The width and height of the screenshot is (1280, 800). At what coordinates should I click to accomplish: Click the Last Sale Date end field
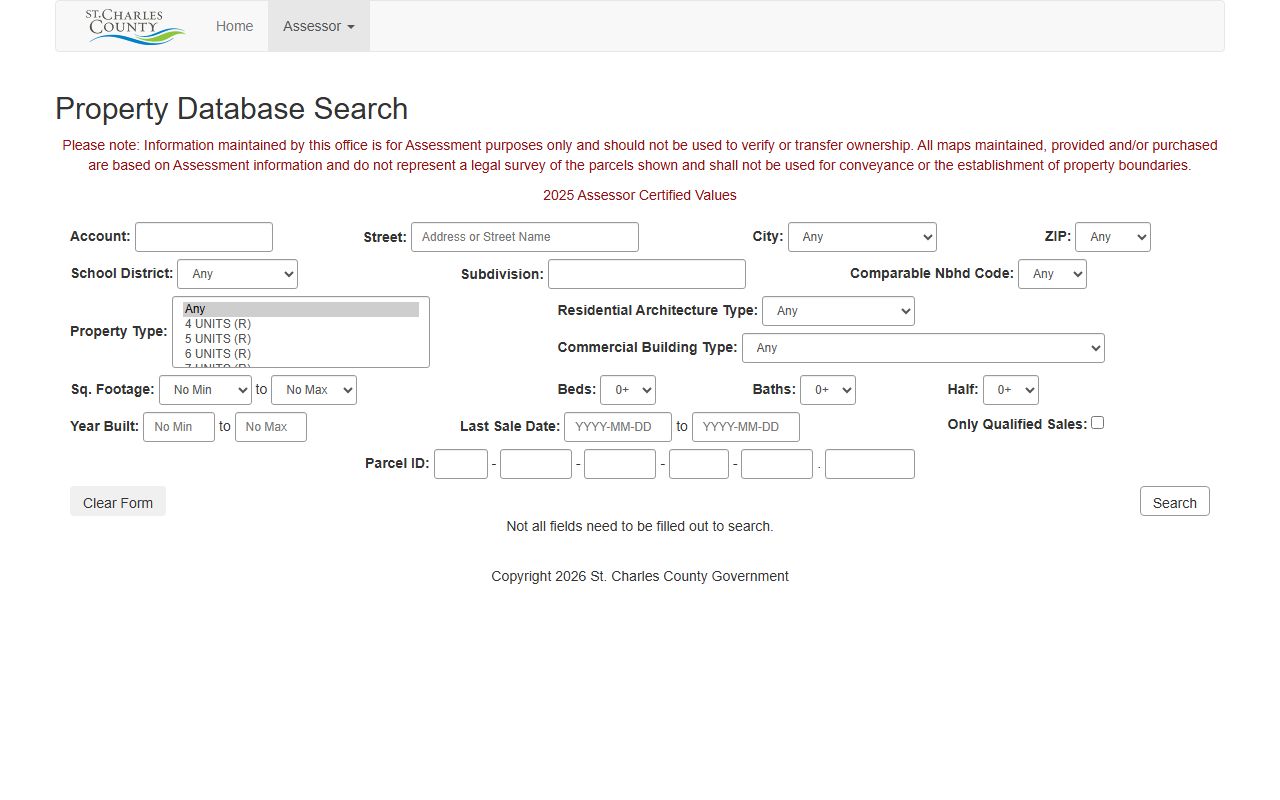click(x=746, y=427)
